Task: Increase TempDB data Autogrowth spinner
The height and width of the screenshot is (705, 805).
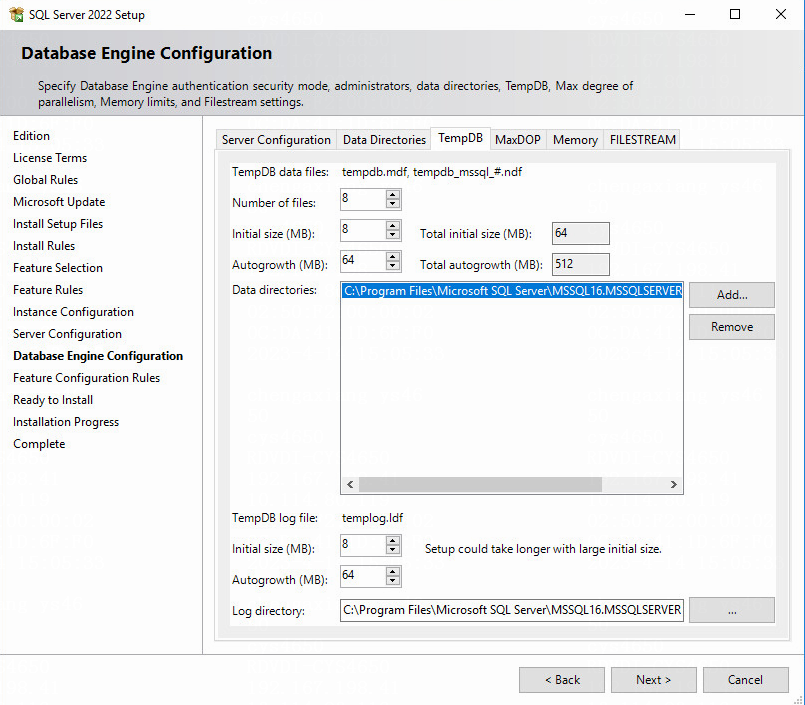Action: click(393, 256)
